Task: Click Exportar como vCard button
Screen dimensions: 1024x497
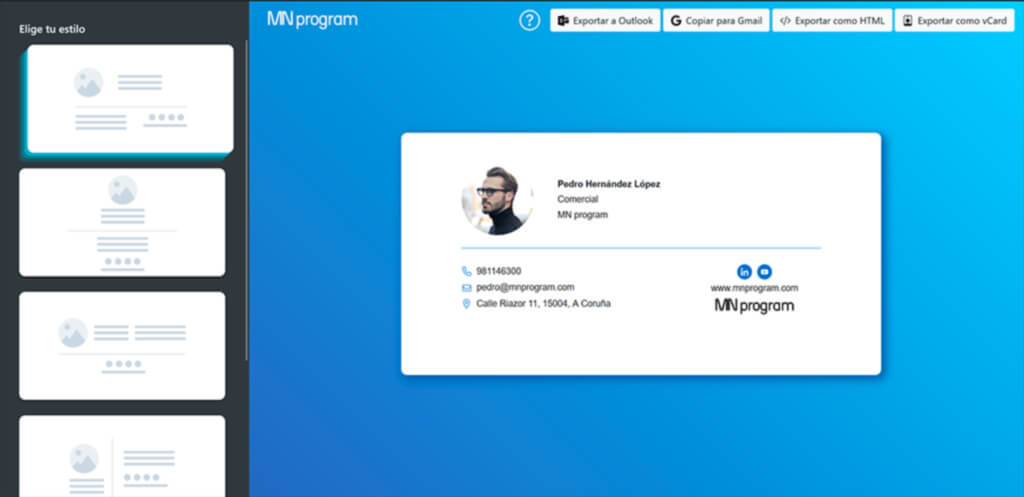Action: (954, 20)
